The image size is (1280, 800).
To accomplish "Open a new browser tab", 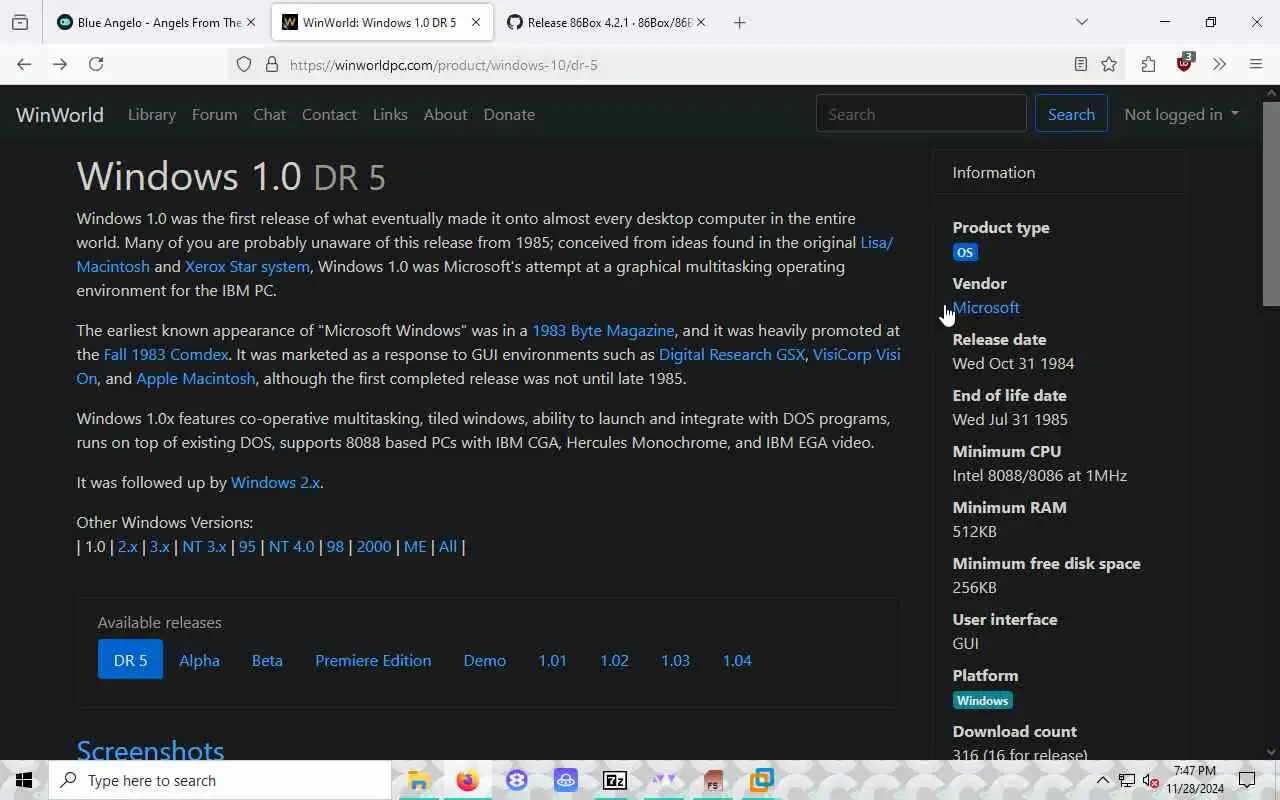I will pos(739,22).
